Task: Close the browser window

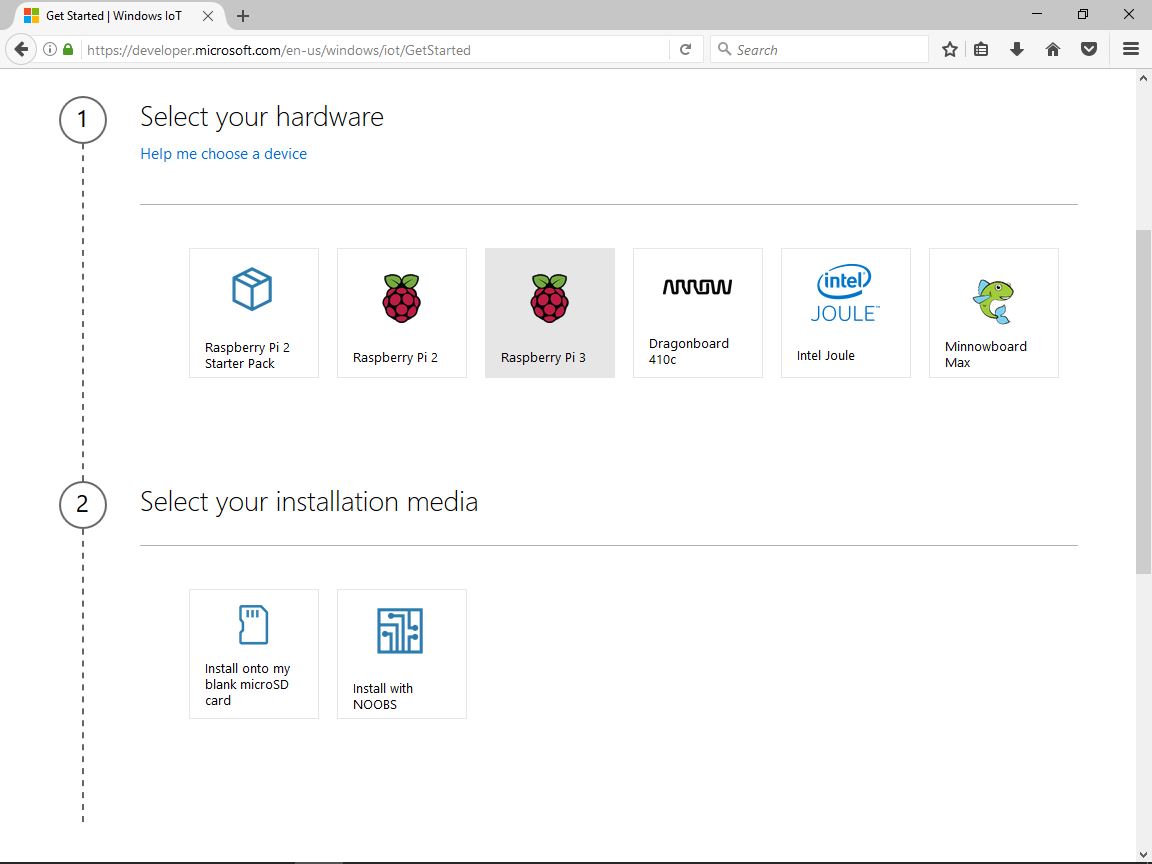Action: (1129, 14)
